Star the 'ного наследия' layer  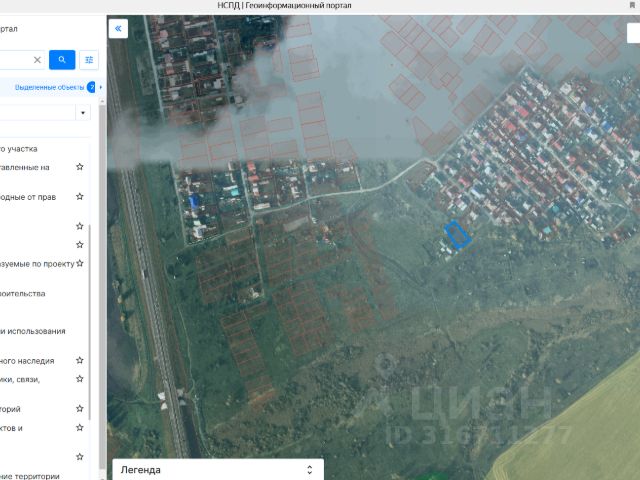80,360
